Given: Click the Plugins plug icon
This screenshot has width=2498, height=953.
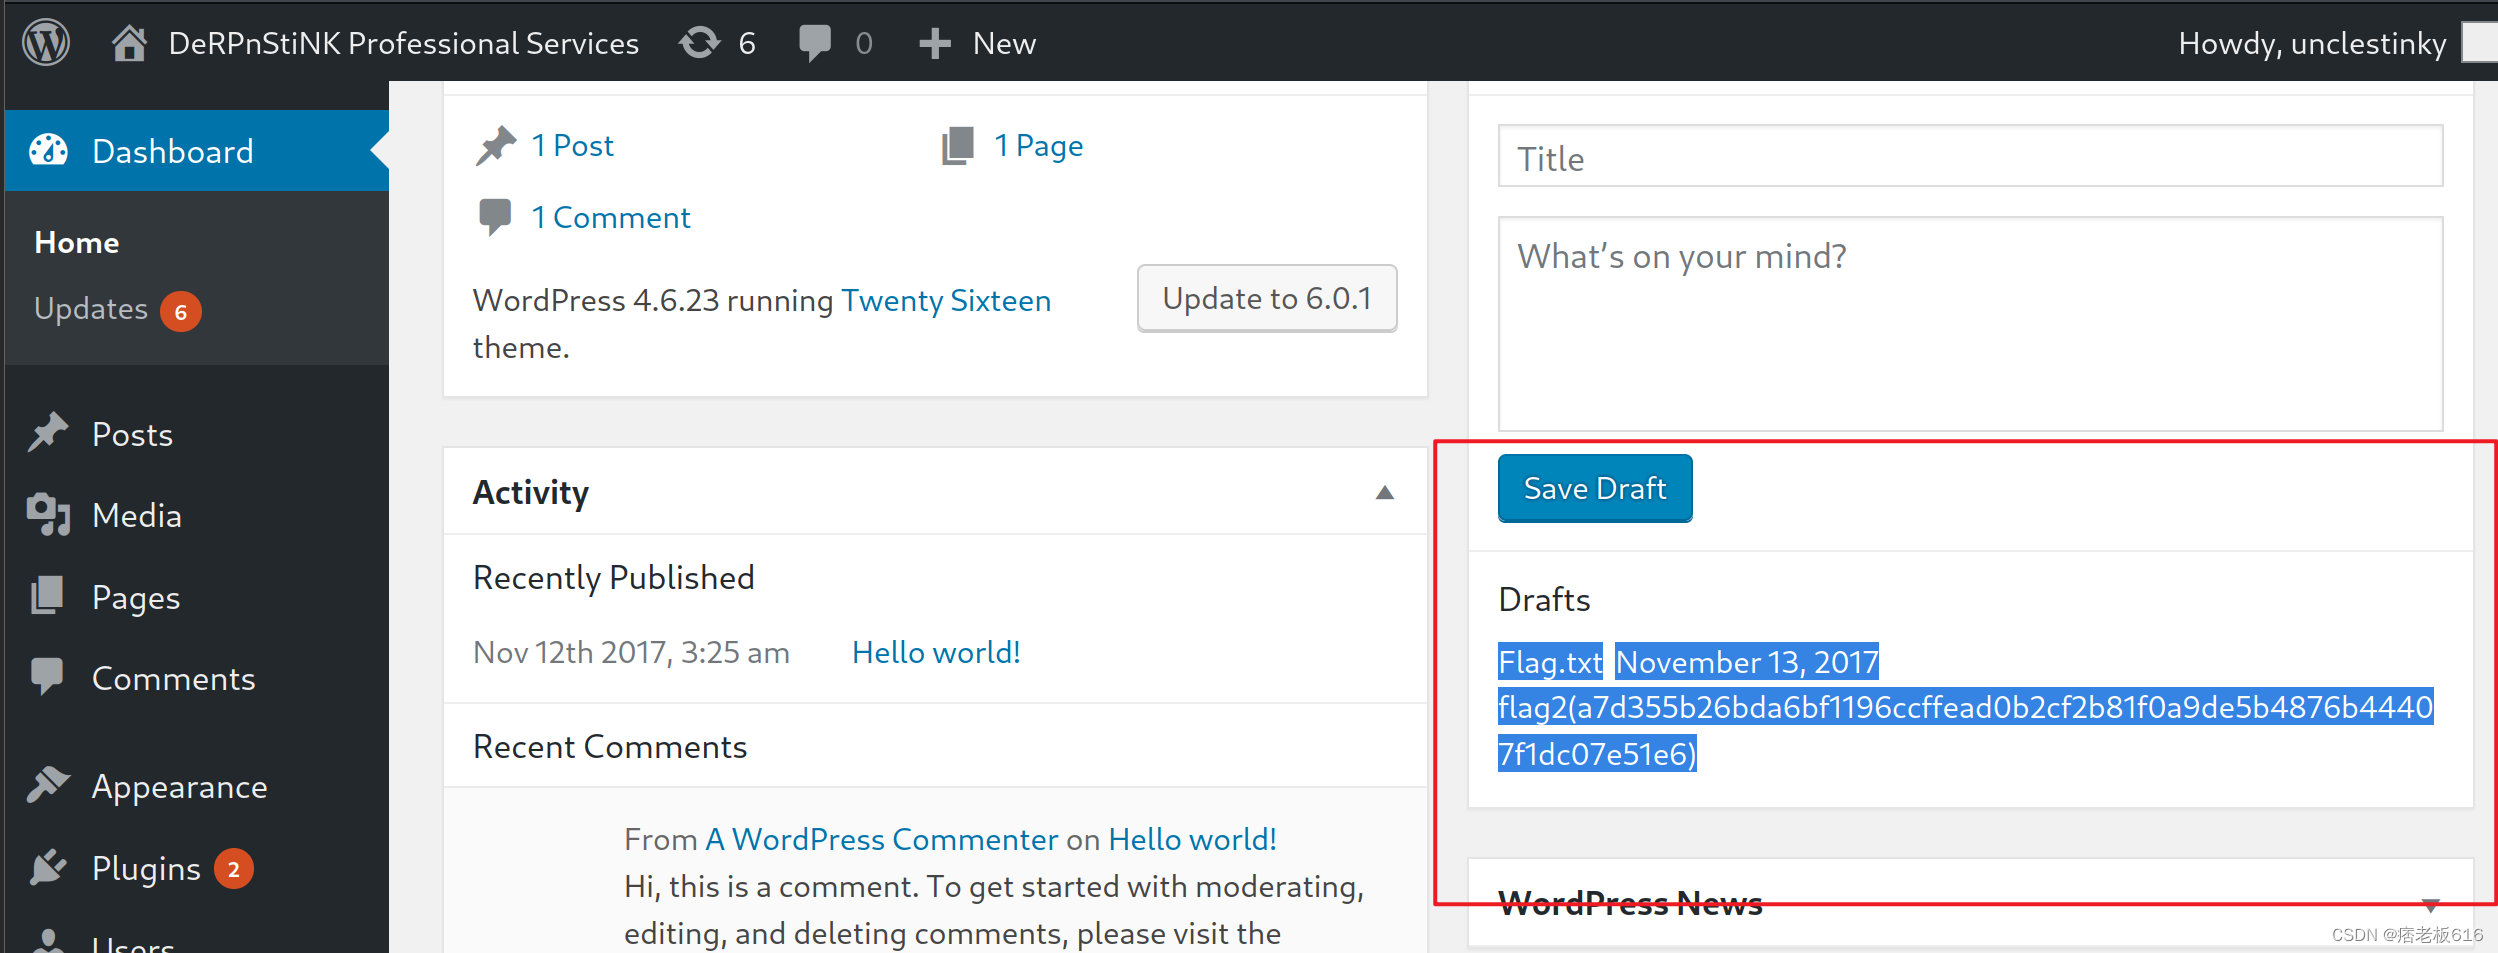Looking at the screenshot, I should point(48,867).
